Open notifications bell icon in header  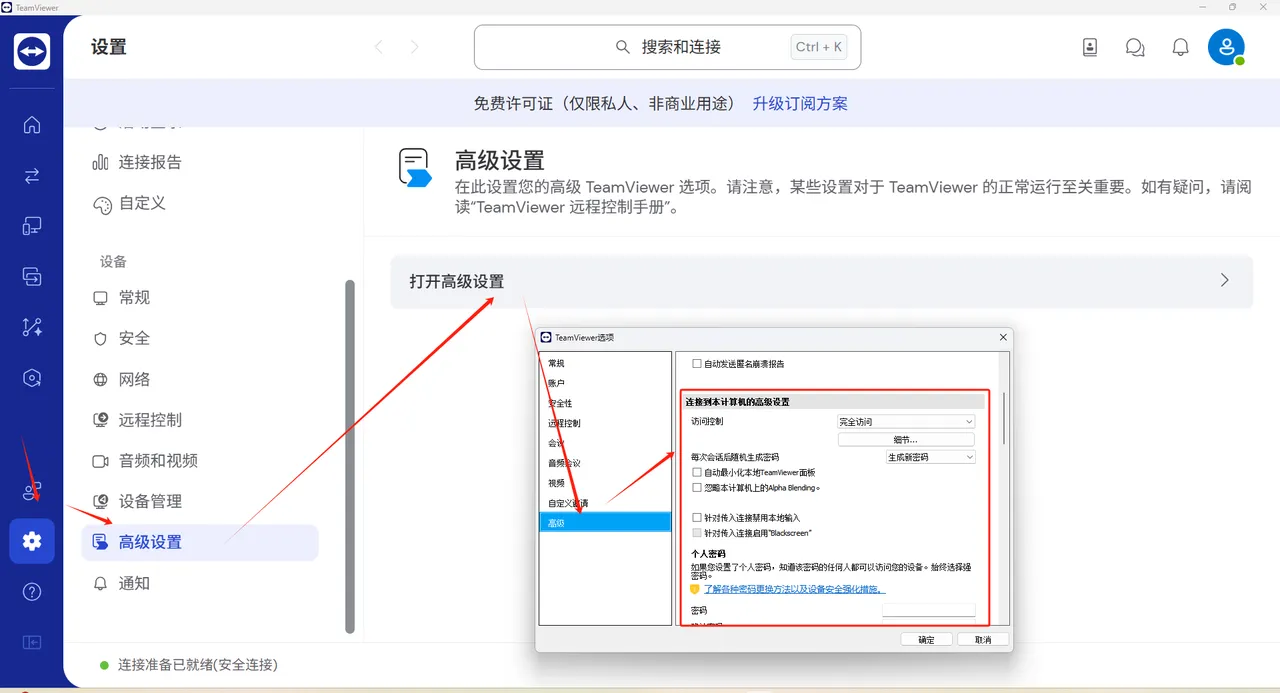coord(1181,47)
